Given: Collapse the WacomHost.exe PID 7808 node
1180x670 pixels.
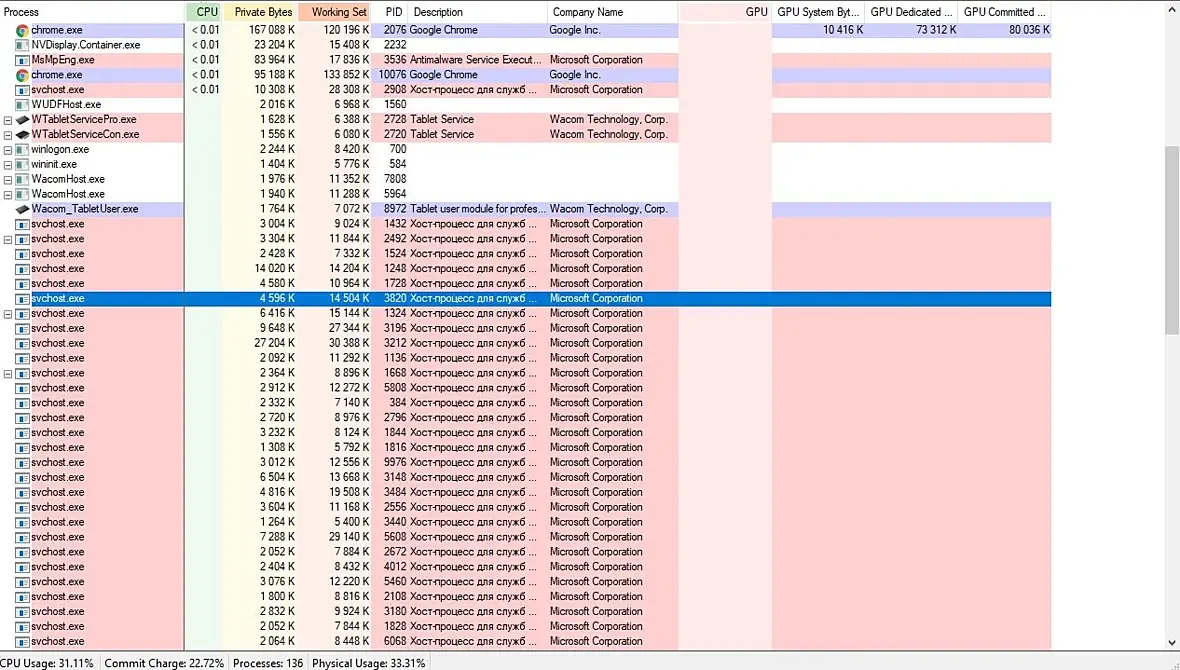Looking at the screenshot, I should click(8, 179).
